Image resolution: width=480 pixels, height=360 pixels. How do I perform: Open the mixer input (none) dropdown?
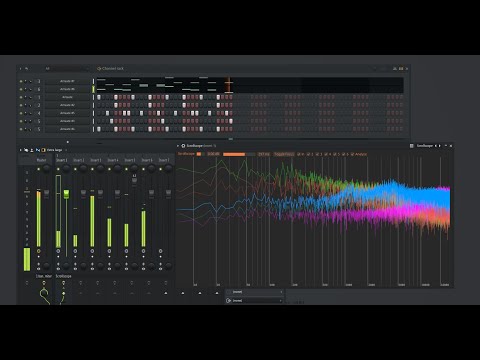click(x=255, y=292)
